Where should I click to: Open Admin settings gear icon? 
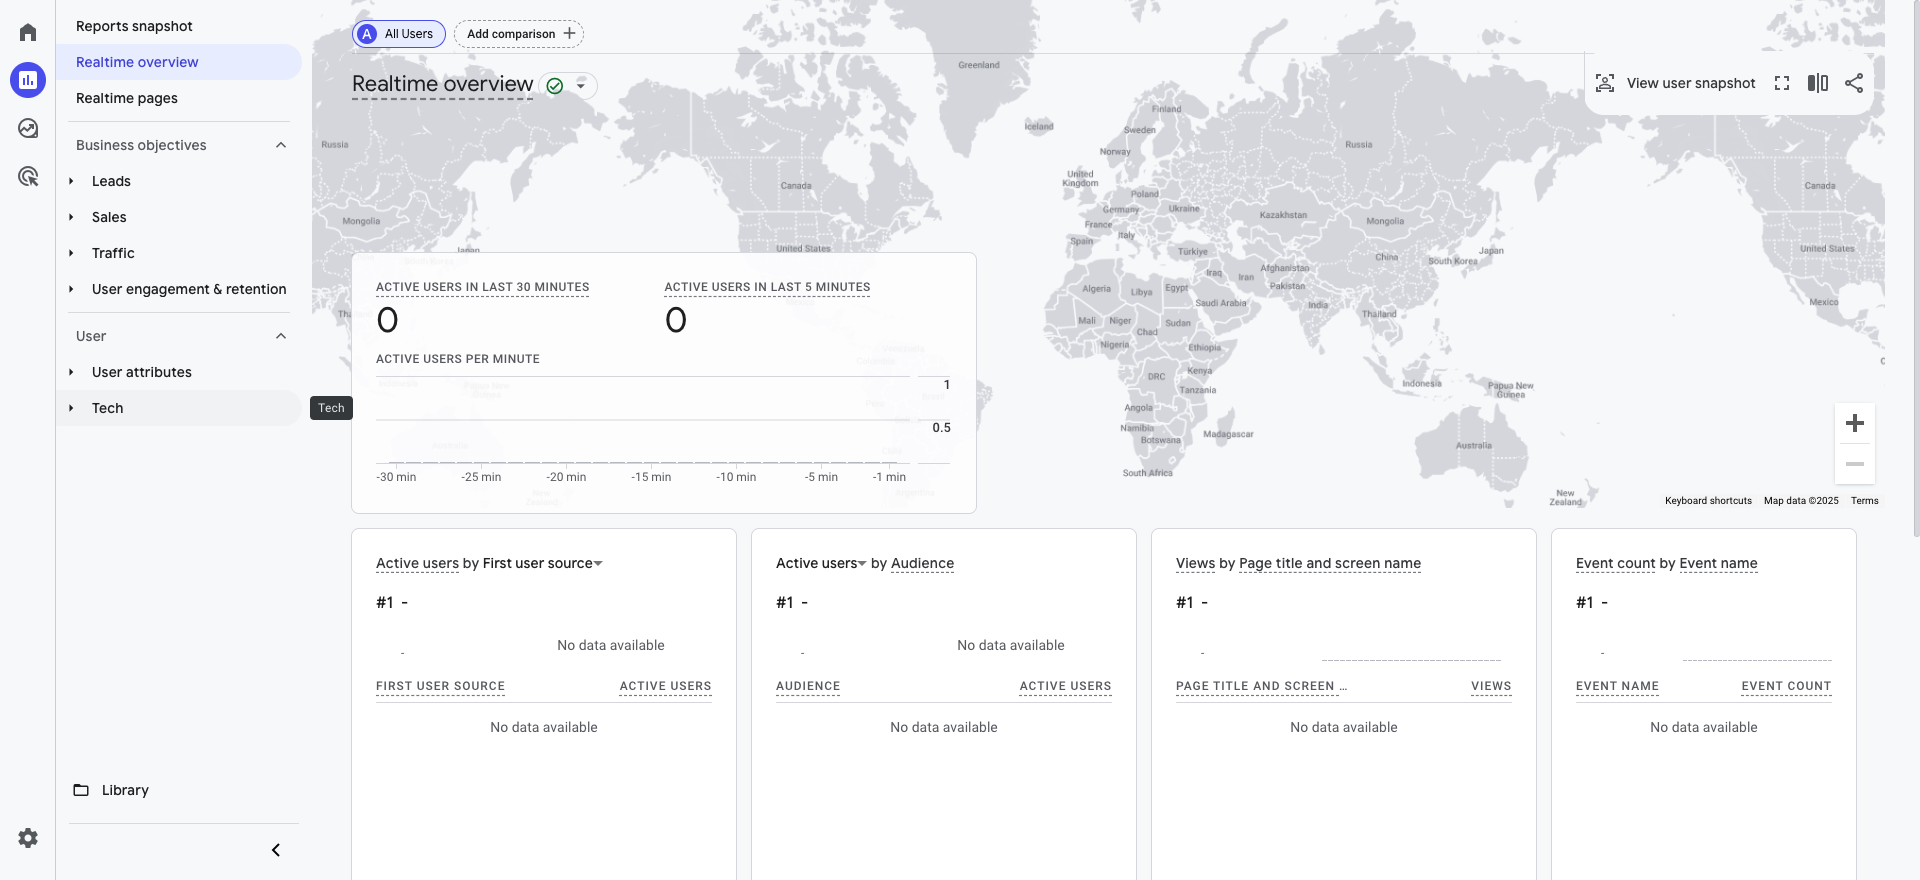(x=28, y=838)
